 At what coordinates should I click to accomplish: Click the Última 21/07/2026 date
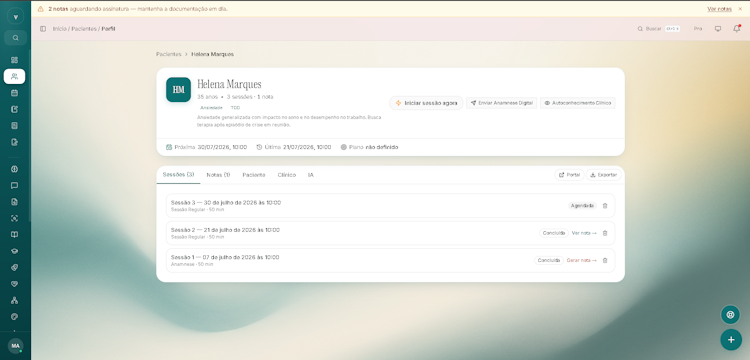coord(294,147)
